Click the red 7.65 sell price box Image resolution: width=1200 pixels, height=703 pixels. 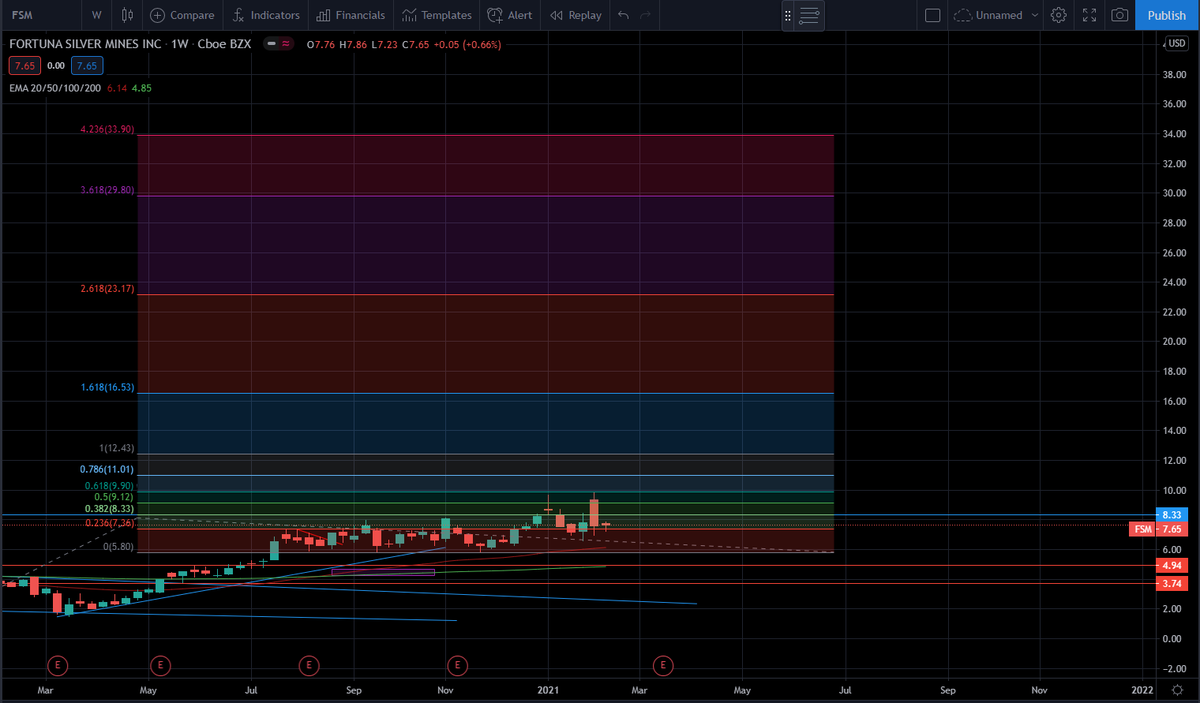(x=23, y=65)
